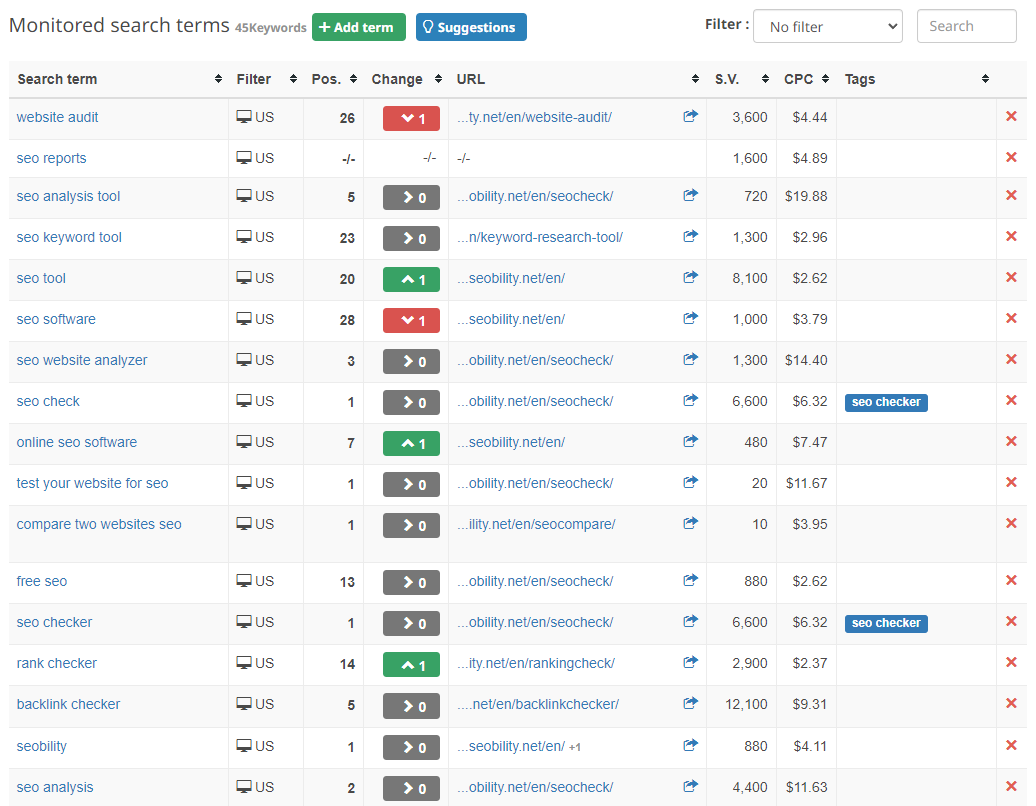
Task: Sort by S.V. column arrows
Action: pos(765,79)
